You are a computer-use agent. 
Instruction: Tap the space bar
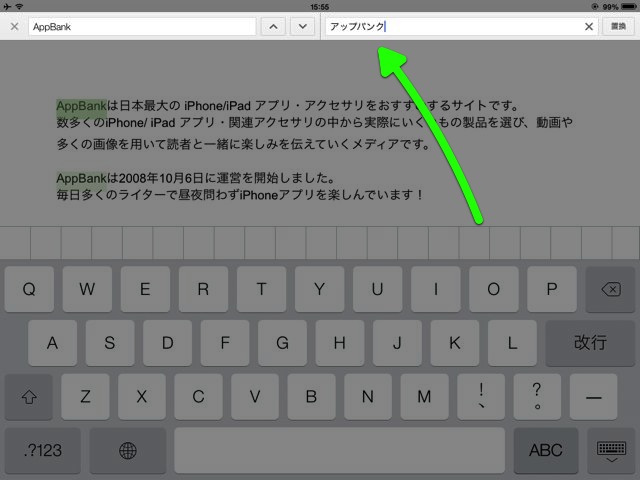[x=340, y=451]
